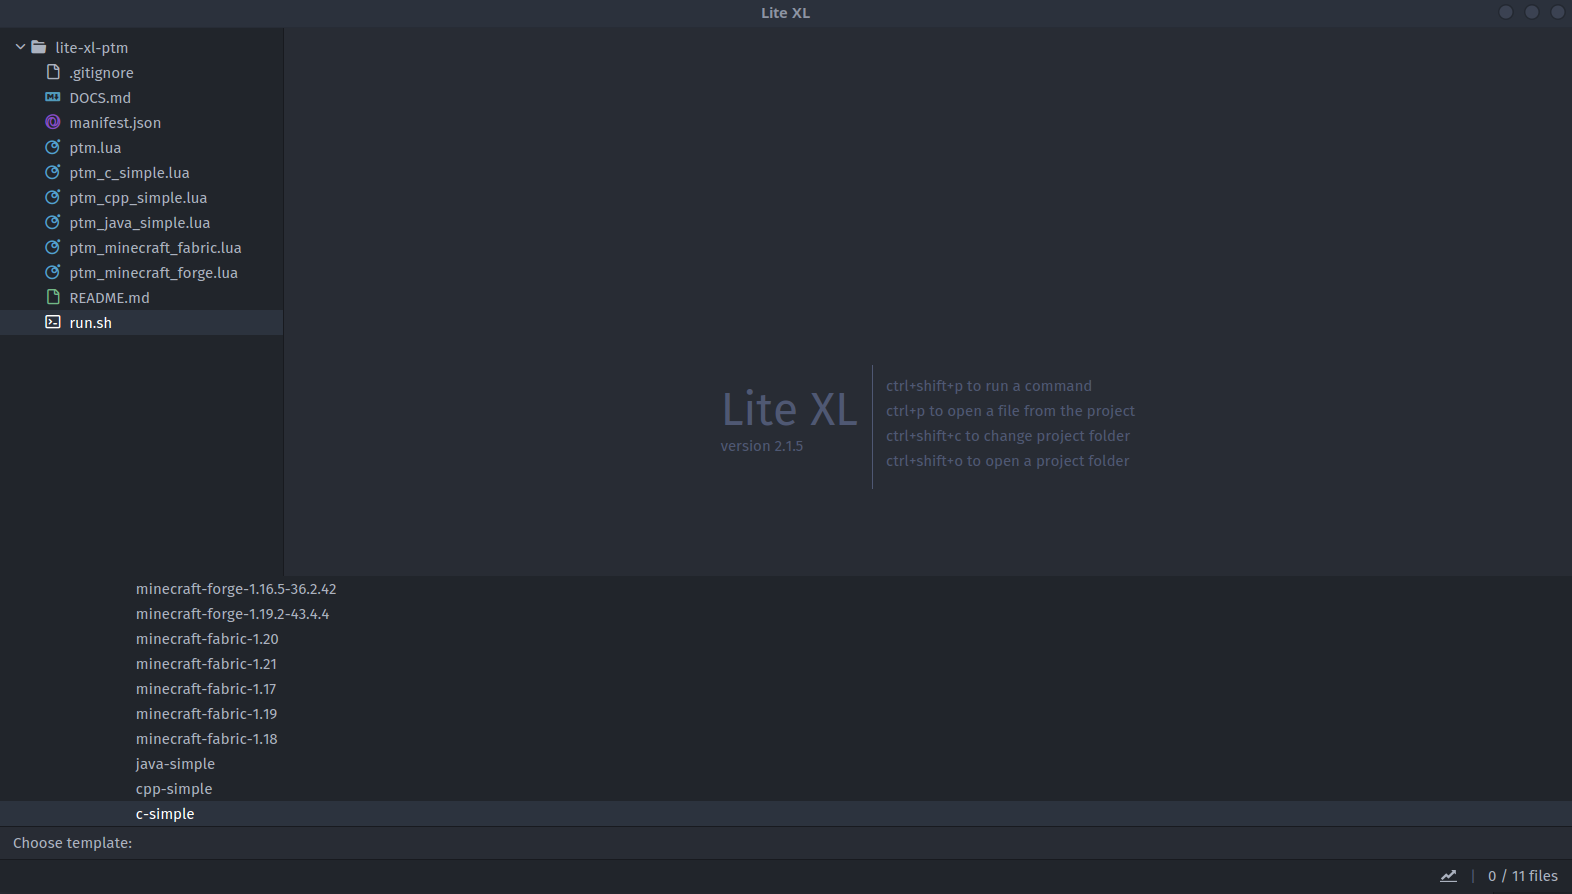Click the lite-xl-ptm folder icon
This screenshot has width=1572, height=894.
(39, 47)
